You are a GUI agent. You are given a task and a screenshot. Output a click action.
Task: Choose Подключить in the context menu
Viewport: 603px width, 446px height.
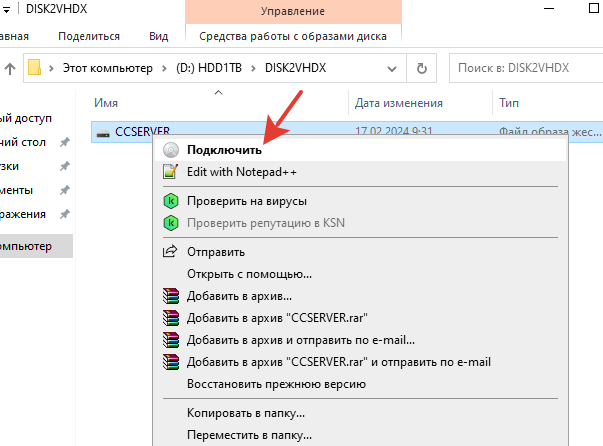point(360,150)
